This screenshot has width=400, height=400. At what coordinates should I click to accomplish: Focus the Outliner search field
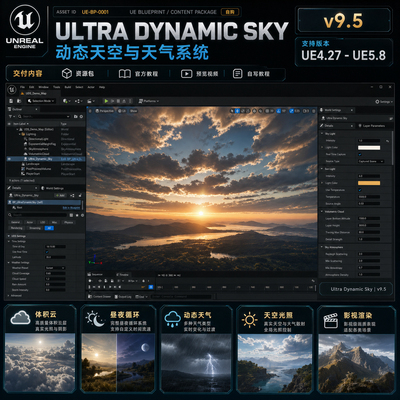(45, 116)
